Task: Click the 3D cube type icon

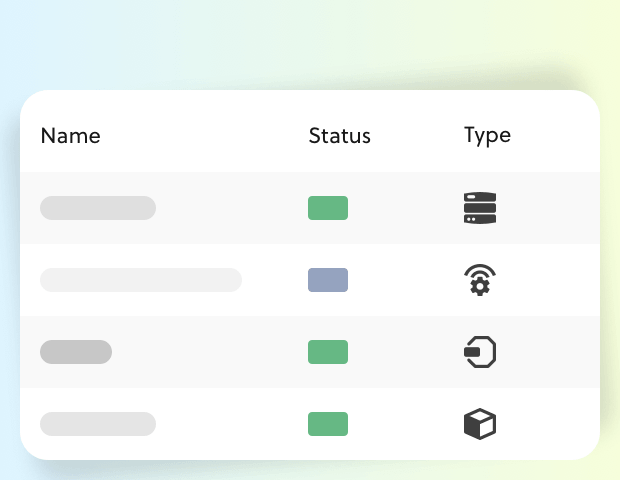Action: pyautogui.click(x=480, y=424)
